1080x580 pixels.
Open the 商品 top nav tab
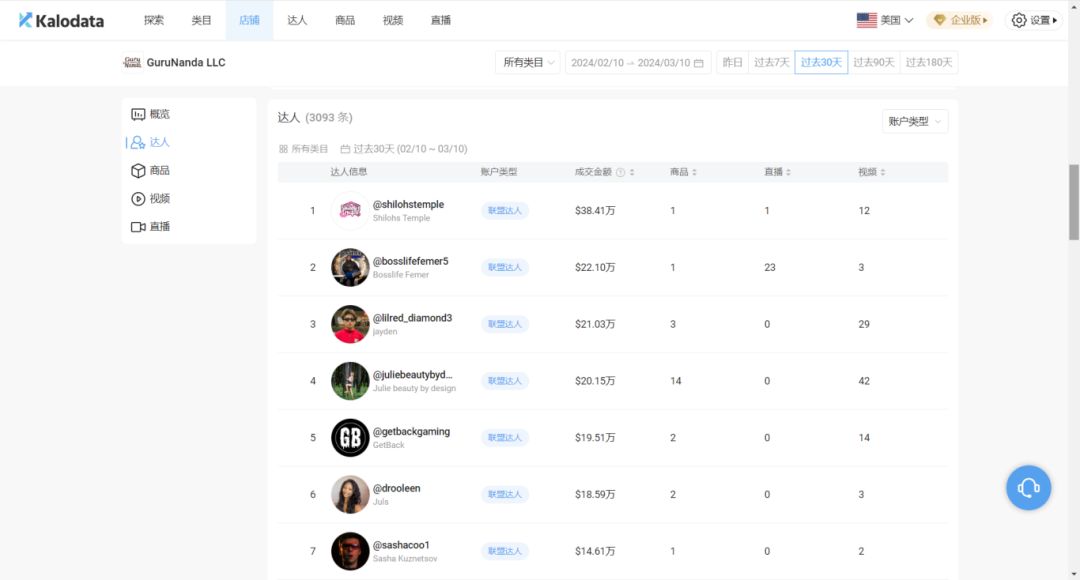click(x=345, y=21)
